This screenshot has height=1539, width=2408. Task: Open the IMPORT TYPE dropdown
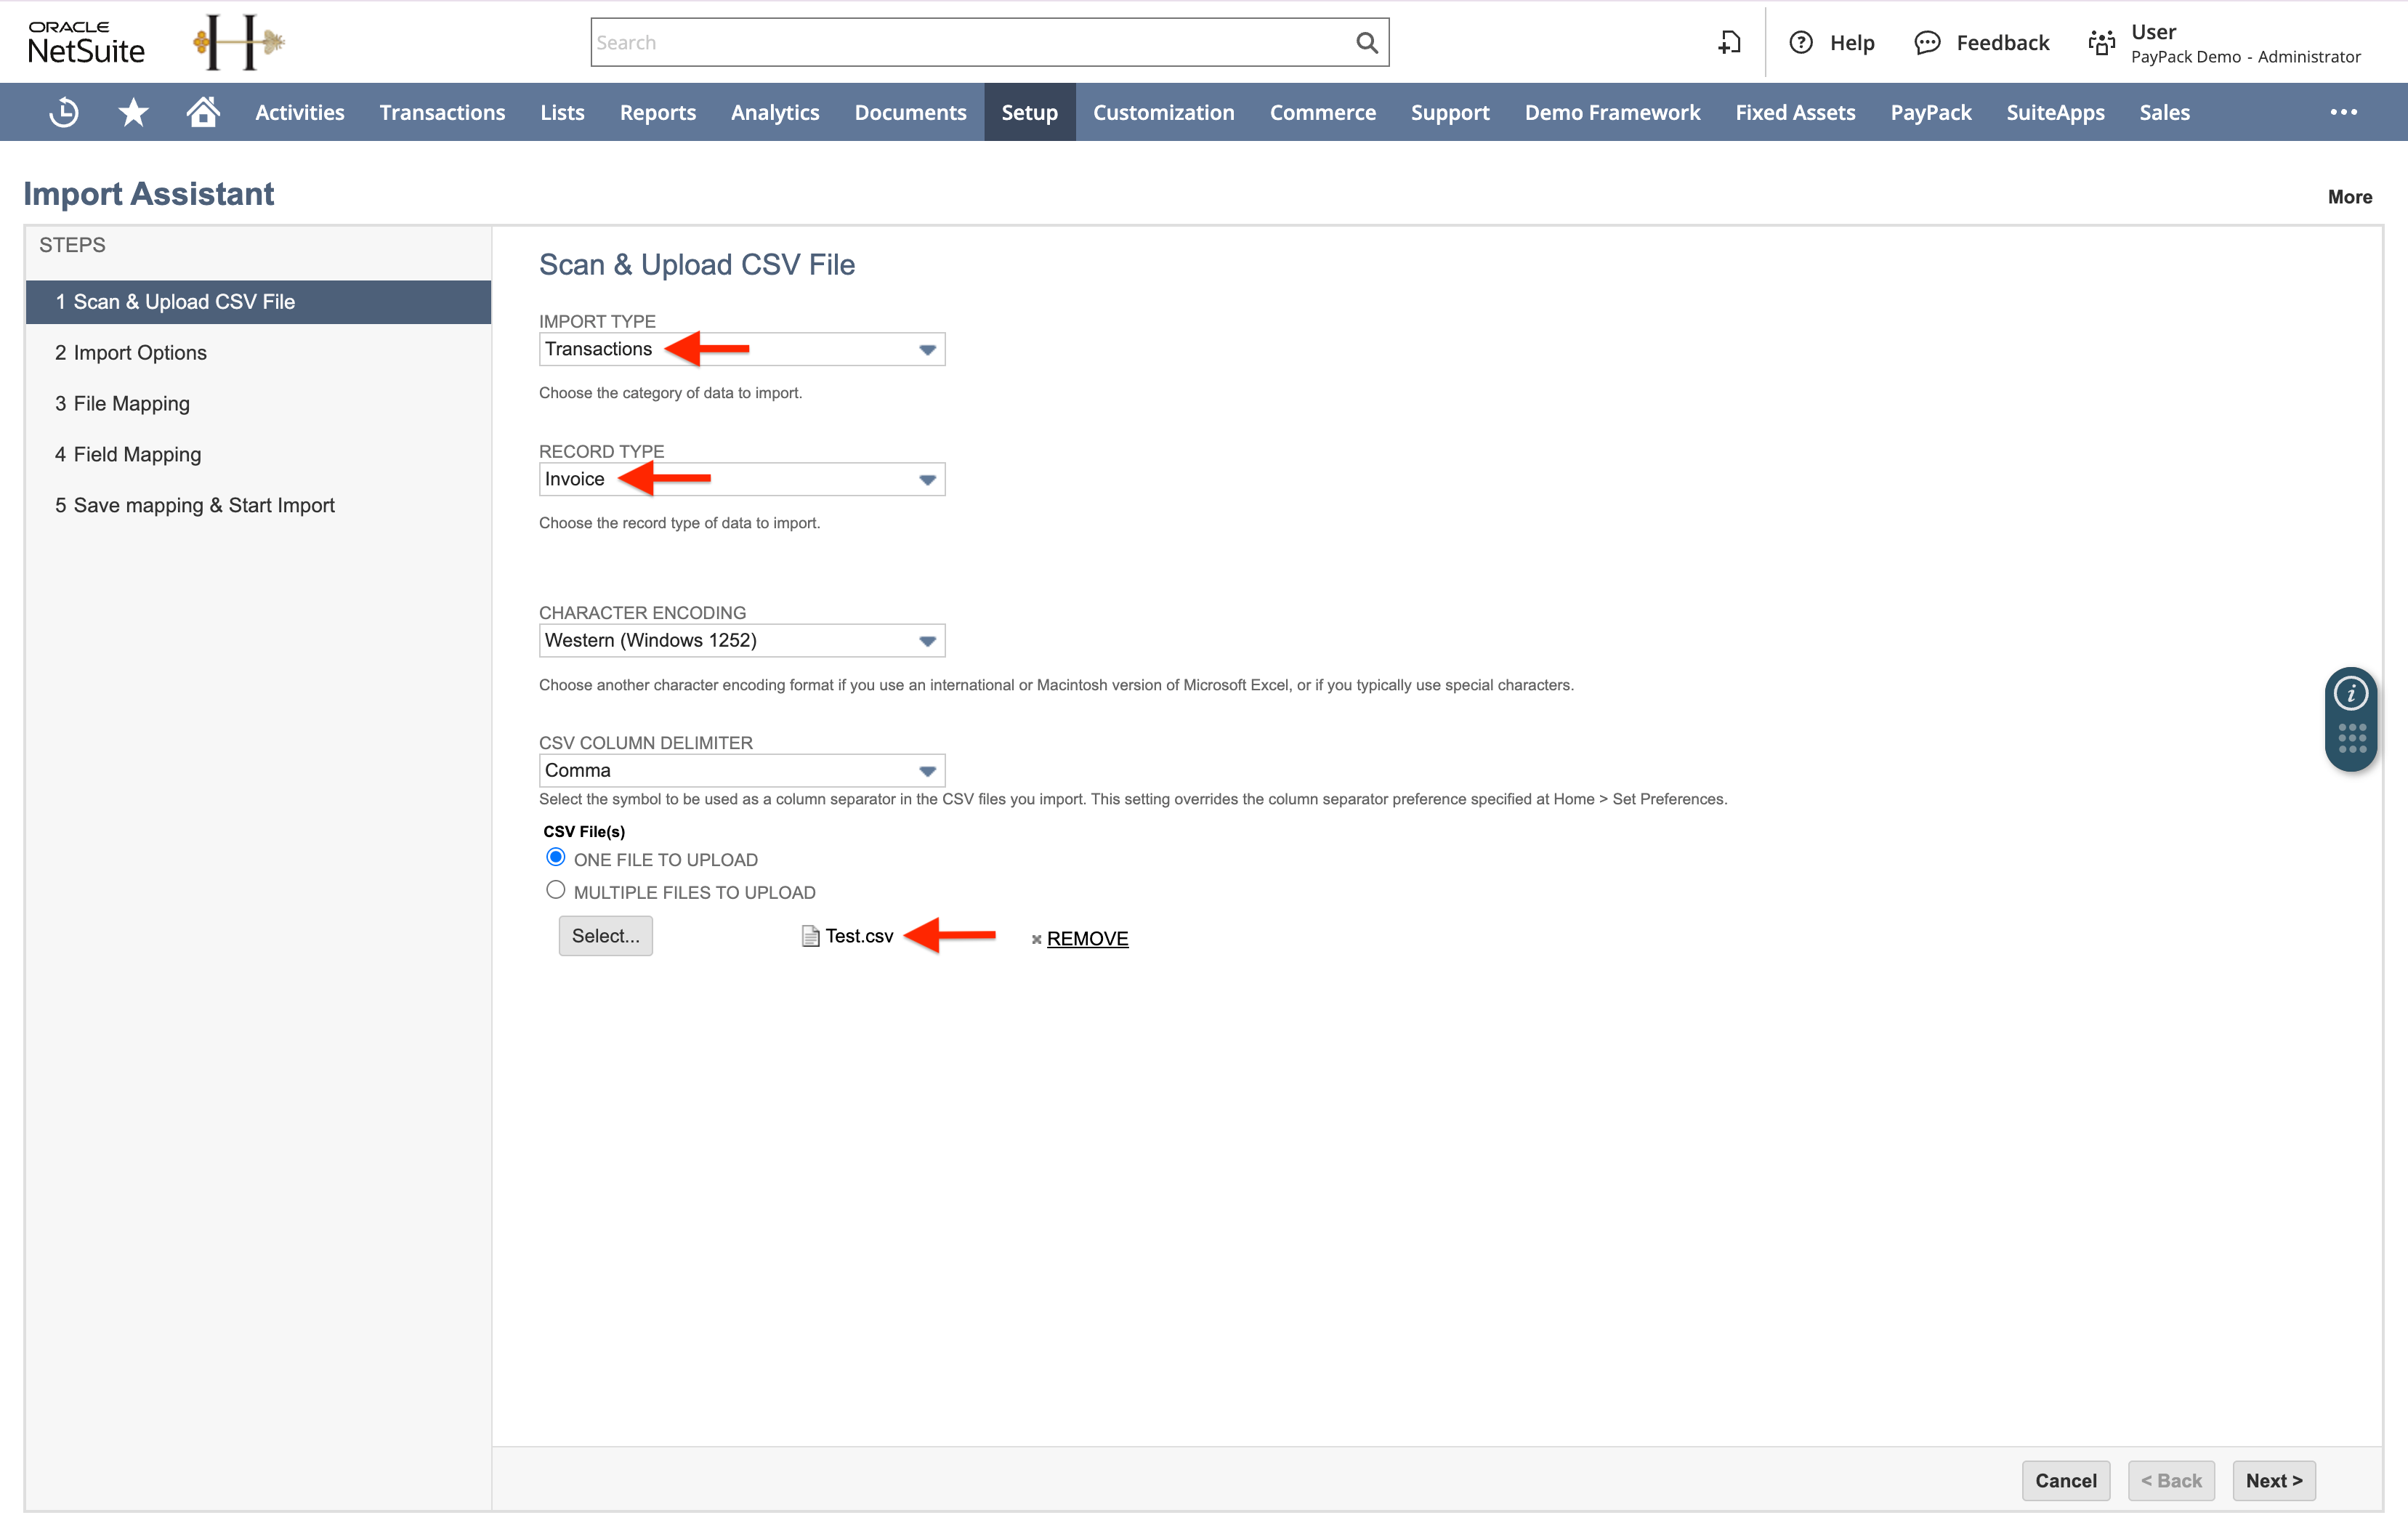(928, 349)
